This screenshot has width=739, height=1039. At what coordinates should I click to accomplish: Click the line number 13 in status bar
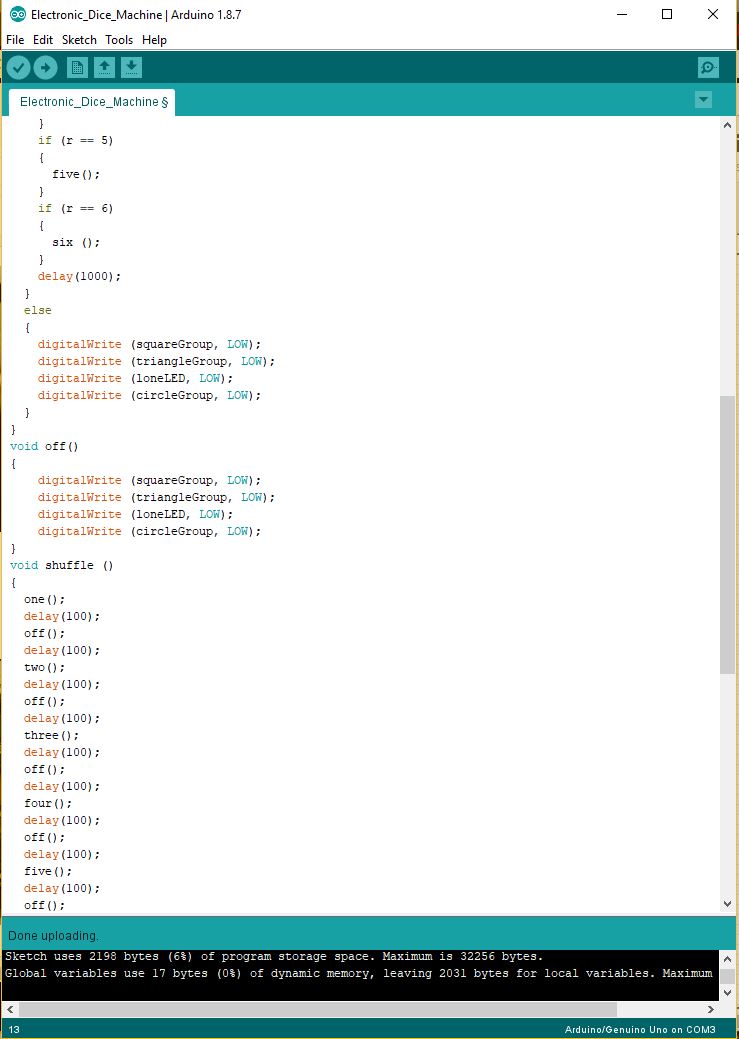click(x=14, y=1030)
